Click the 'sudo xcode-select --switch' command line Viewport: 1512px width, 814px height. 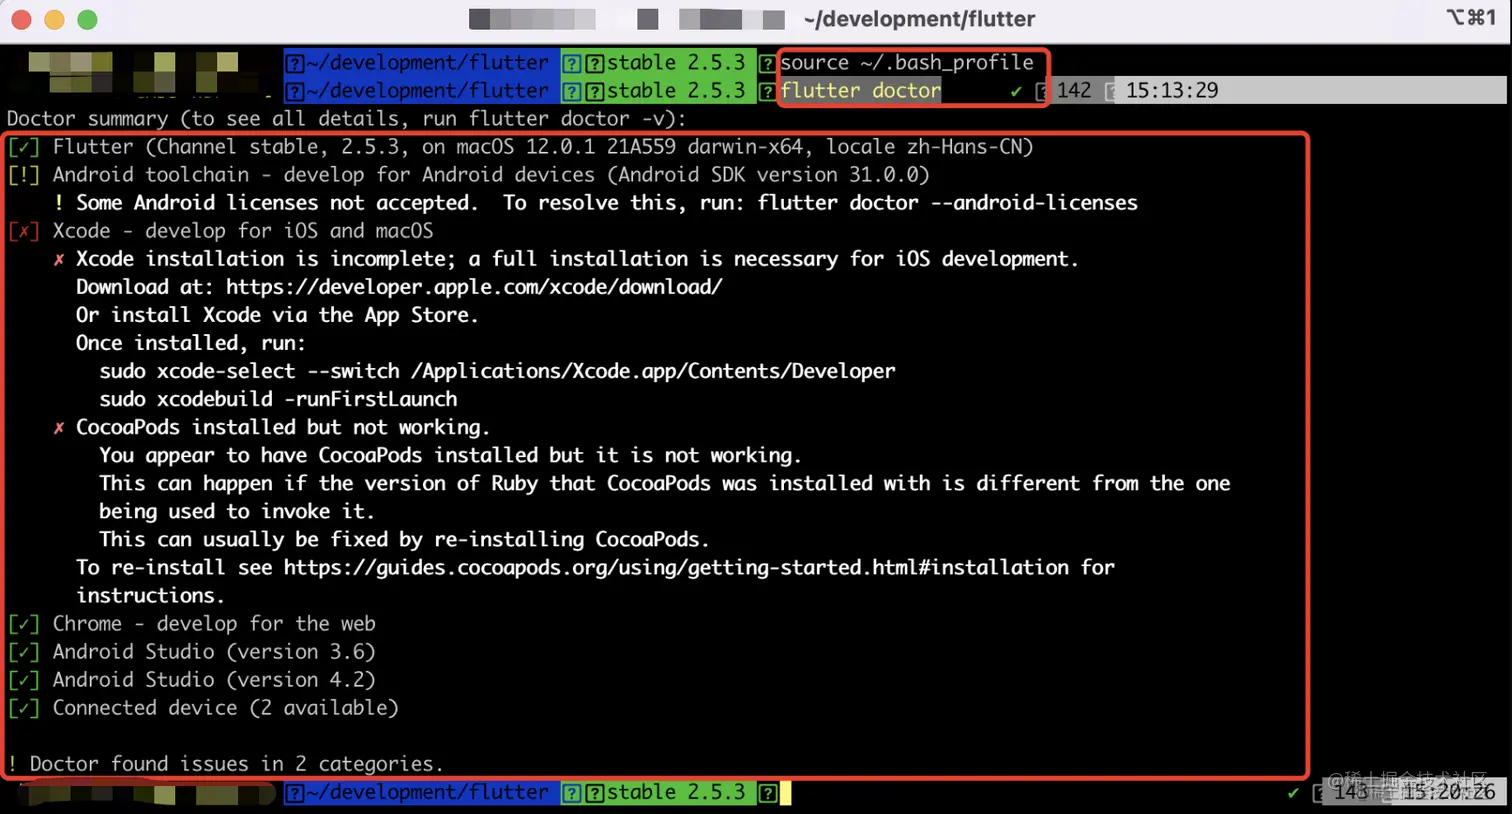(497, 371)
